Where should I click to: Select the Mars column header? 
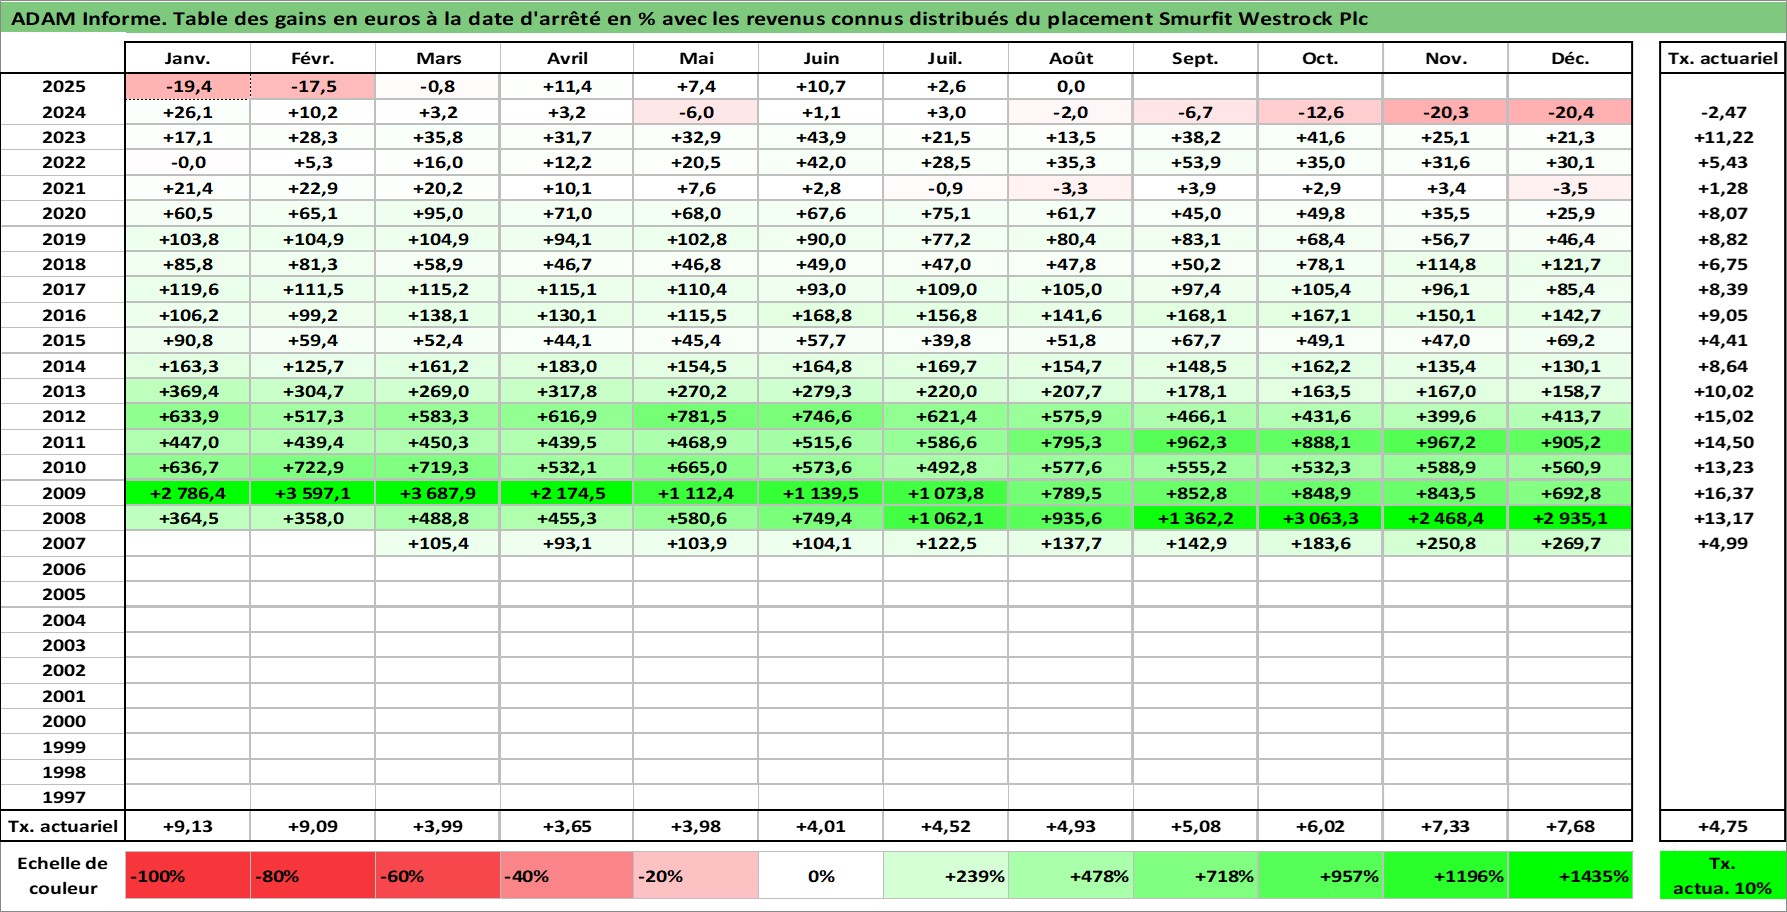pyautogui.click(x=438, y=58)
